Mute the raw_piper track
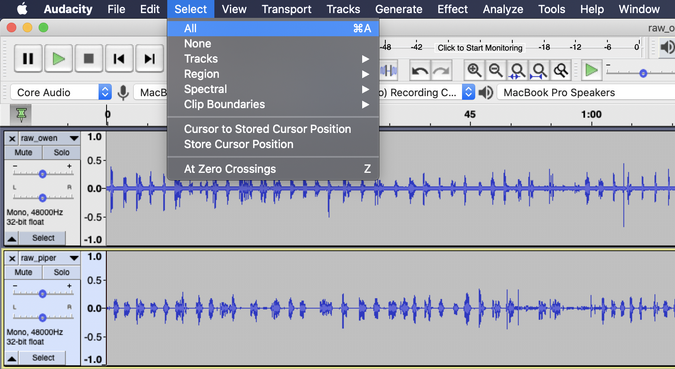Screen dimensions: 675x369 click(x=23, y=272)
